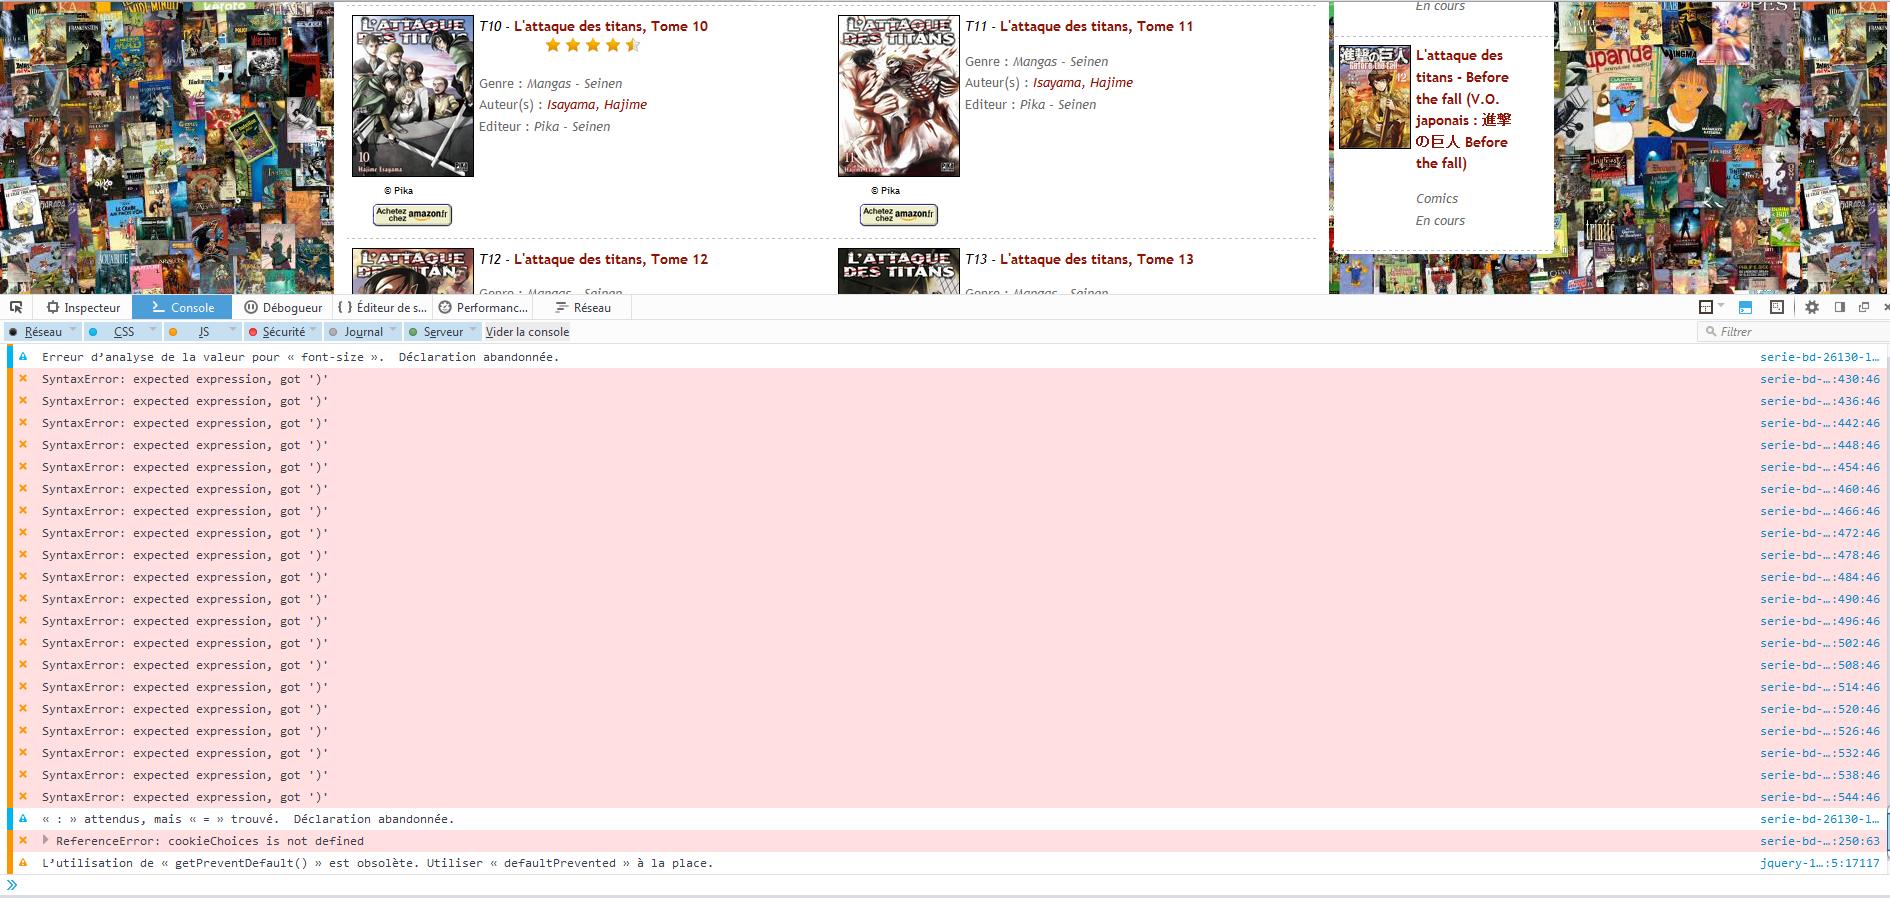This screenshot has height=898, width=1890.
Task: Open devtools in separate window icon
Action: 1864,307
